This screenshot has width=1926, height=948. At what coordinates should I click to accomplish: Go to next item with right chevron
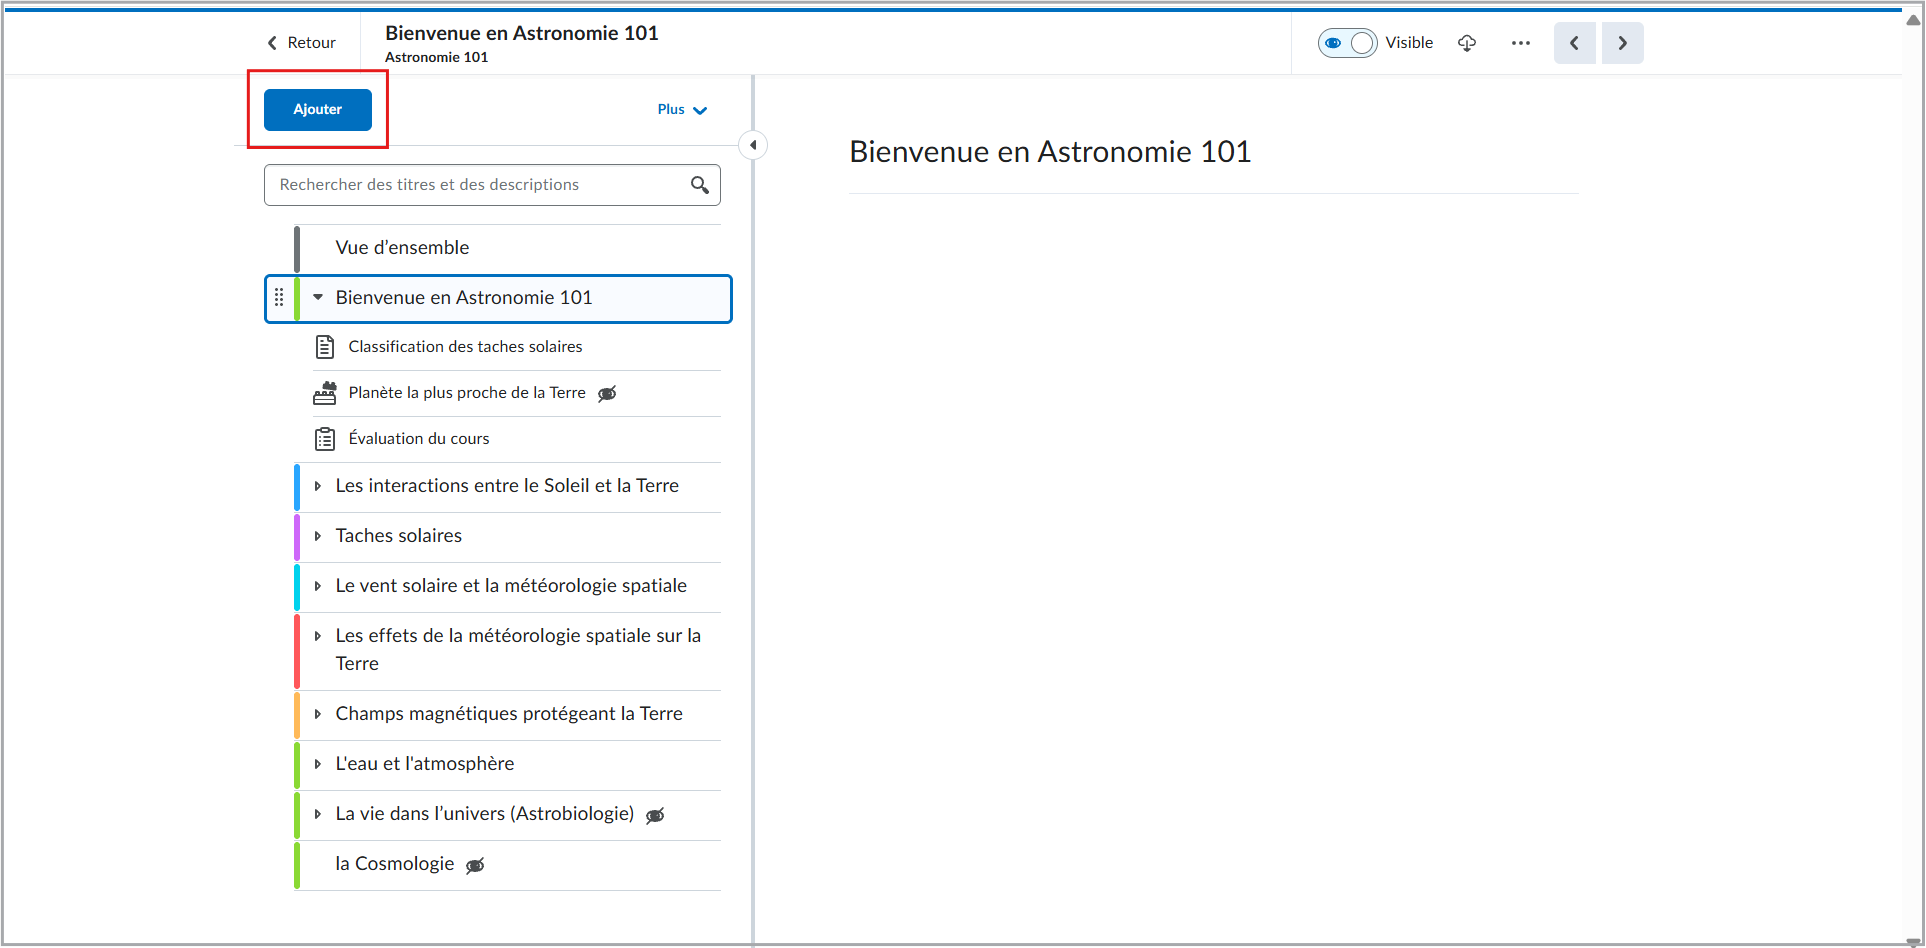[x=1622, y=43]
